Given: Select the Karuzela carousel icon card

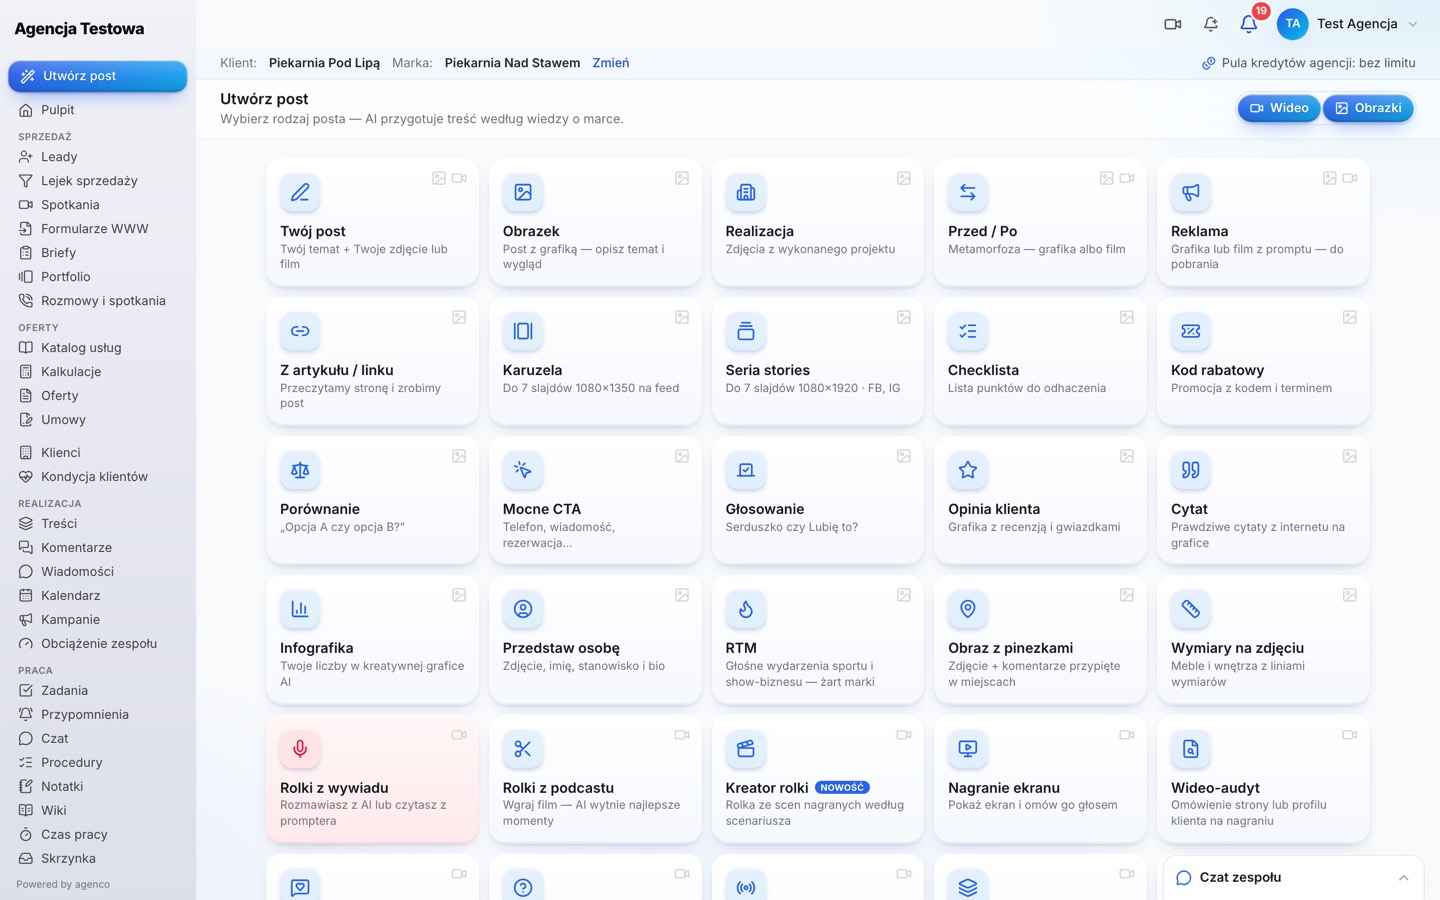Looking at the screenshot, I should pos(523,331).
